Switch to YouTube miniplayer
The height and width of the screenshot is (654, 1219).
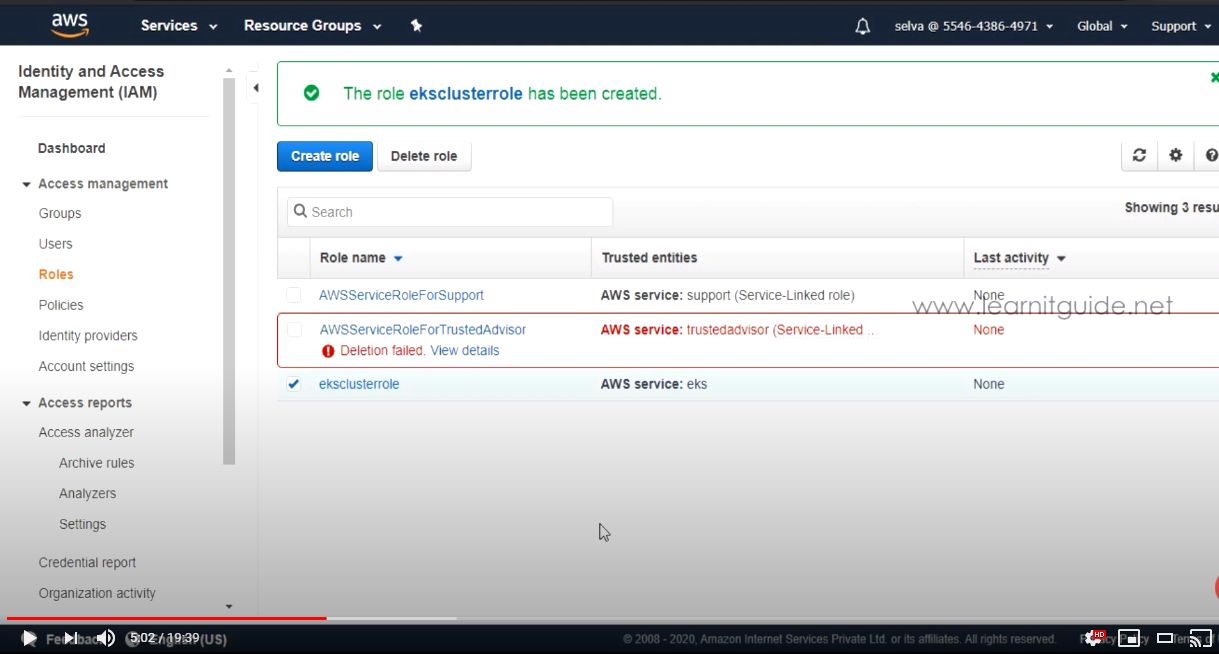click(x=1129, y=638)
